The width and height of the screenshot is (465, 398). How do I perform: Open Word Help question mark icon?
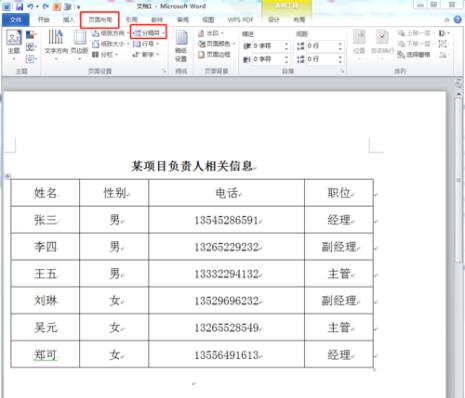click(x=458, y=20)
